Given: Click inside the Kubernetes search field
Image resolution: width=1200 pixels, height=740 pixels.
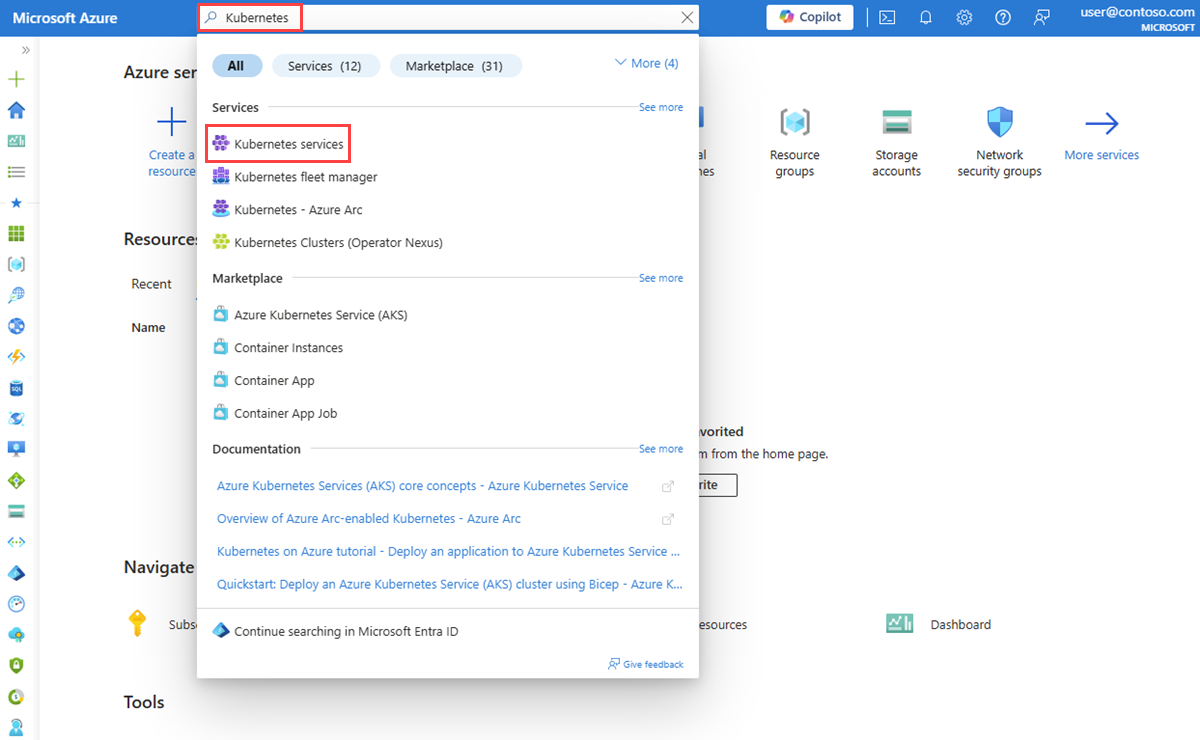Looking at the screenshot, I should click(x=450, y=18).
